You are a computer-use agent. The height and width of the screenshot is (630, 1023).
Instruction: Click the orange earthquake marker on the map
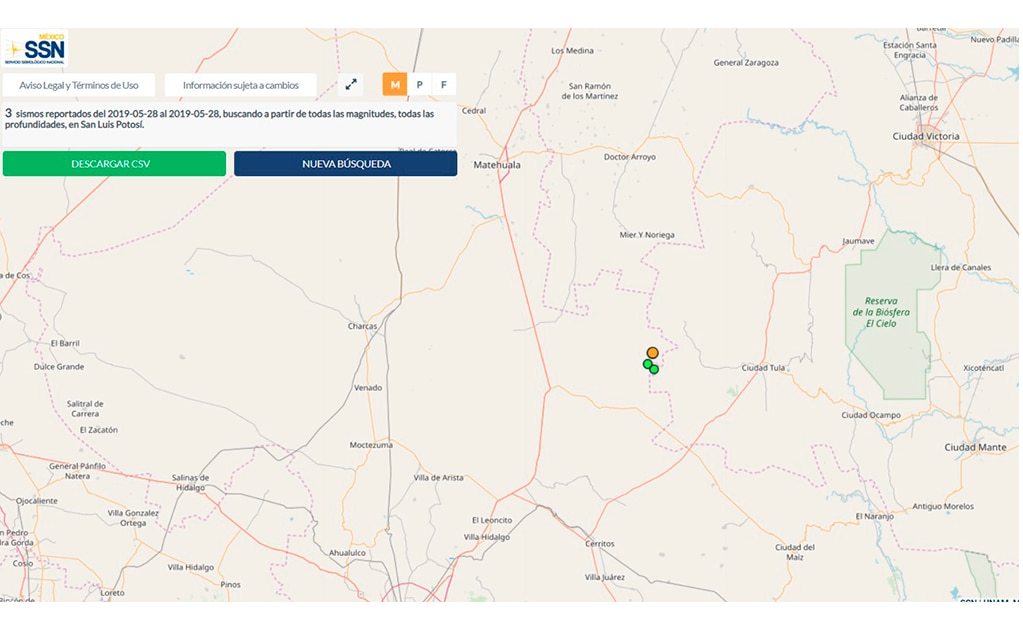(653, 353)
